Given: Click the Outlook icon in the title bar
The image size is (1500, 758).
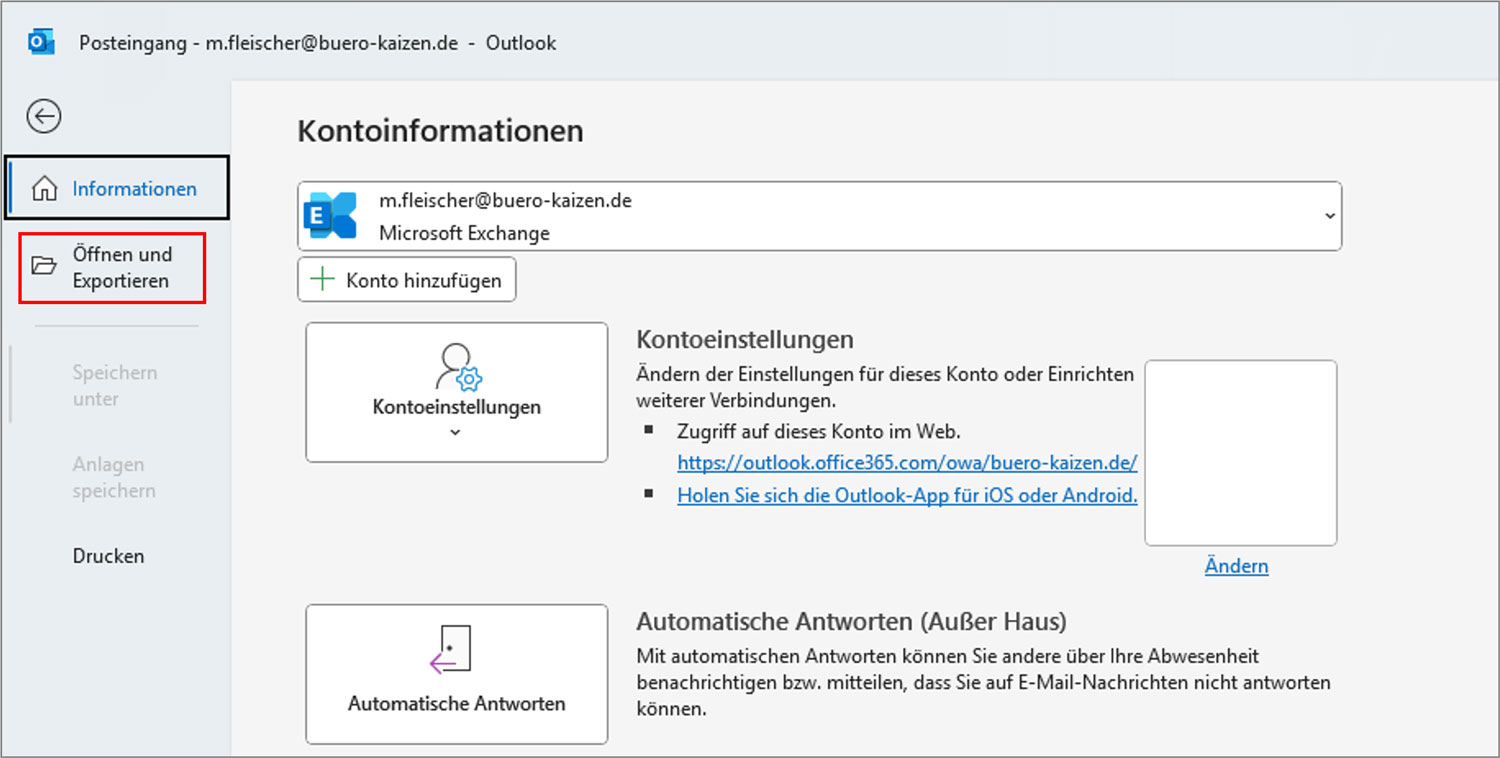Looking at the screenshot, I should 40,42.
